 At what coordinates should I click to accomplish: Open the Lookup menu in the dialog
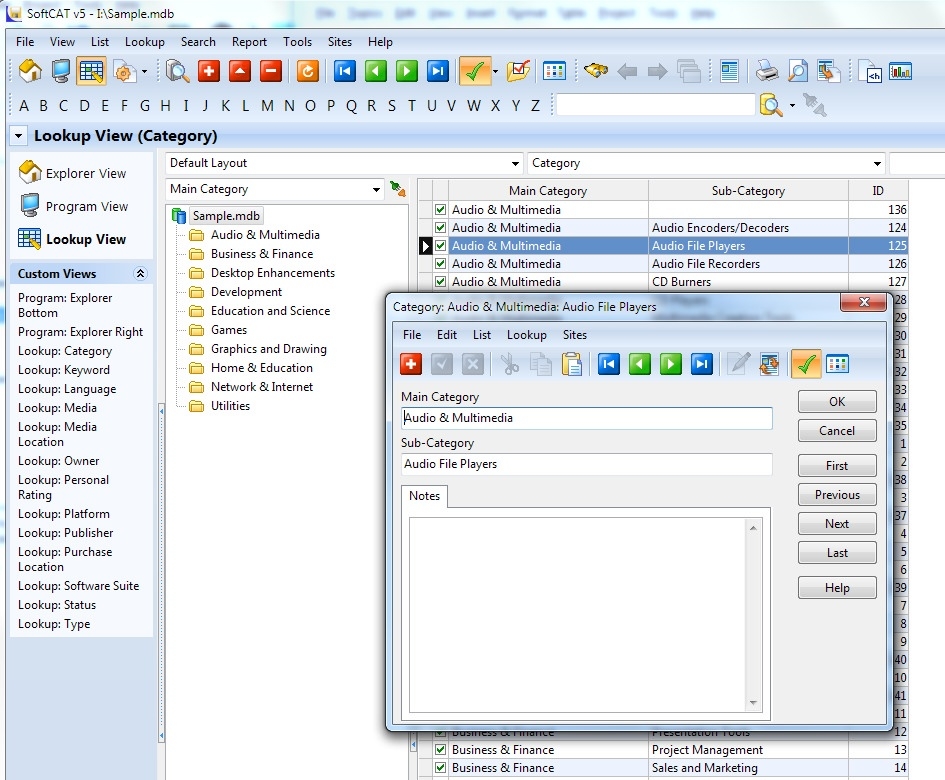(x=526, y=335)
